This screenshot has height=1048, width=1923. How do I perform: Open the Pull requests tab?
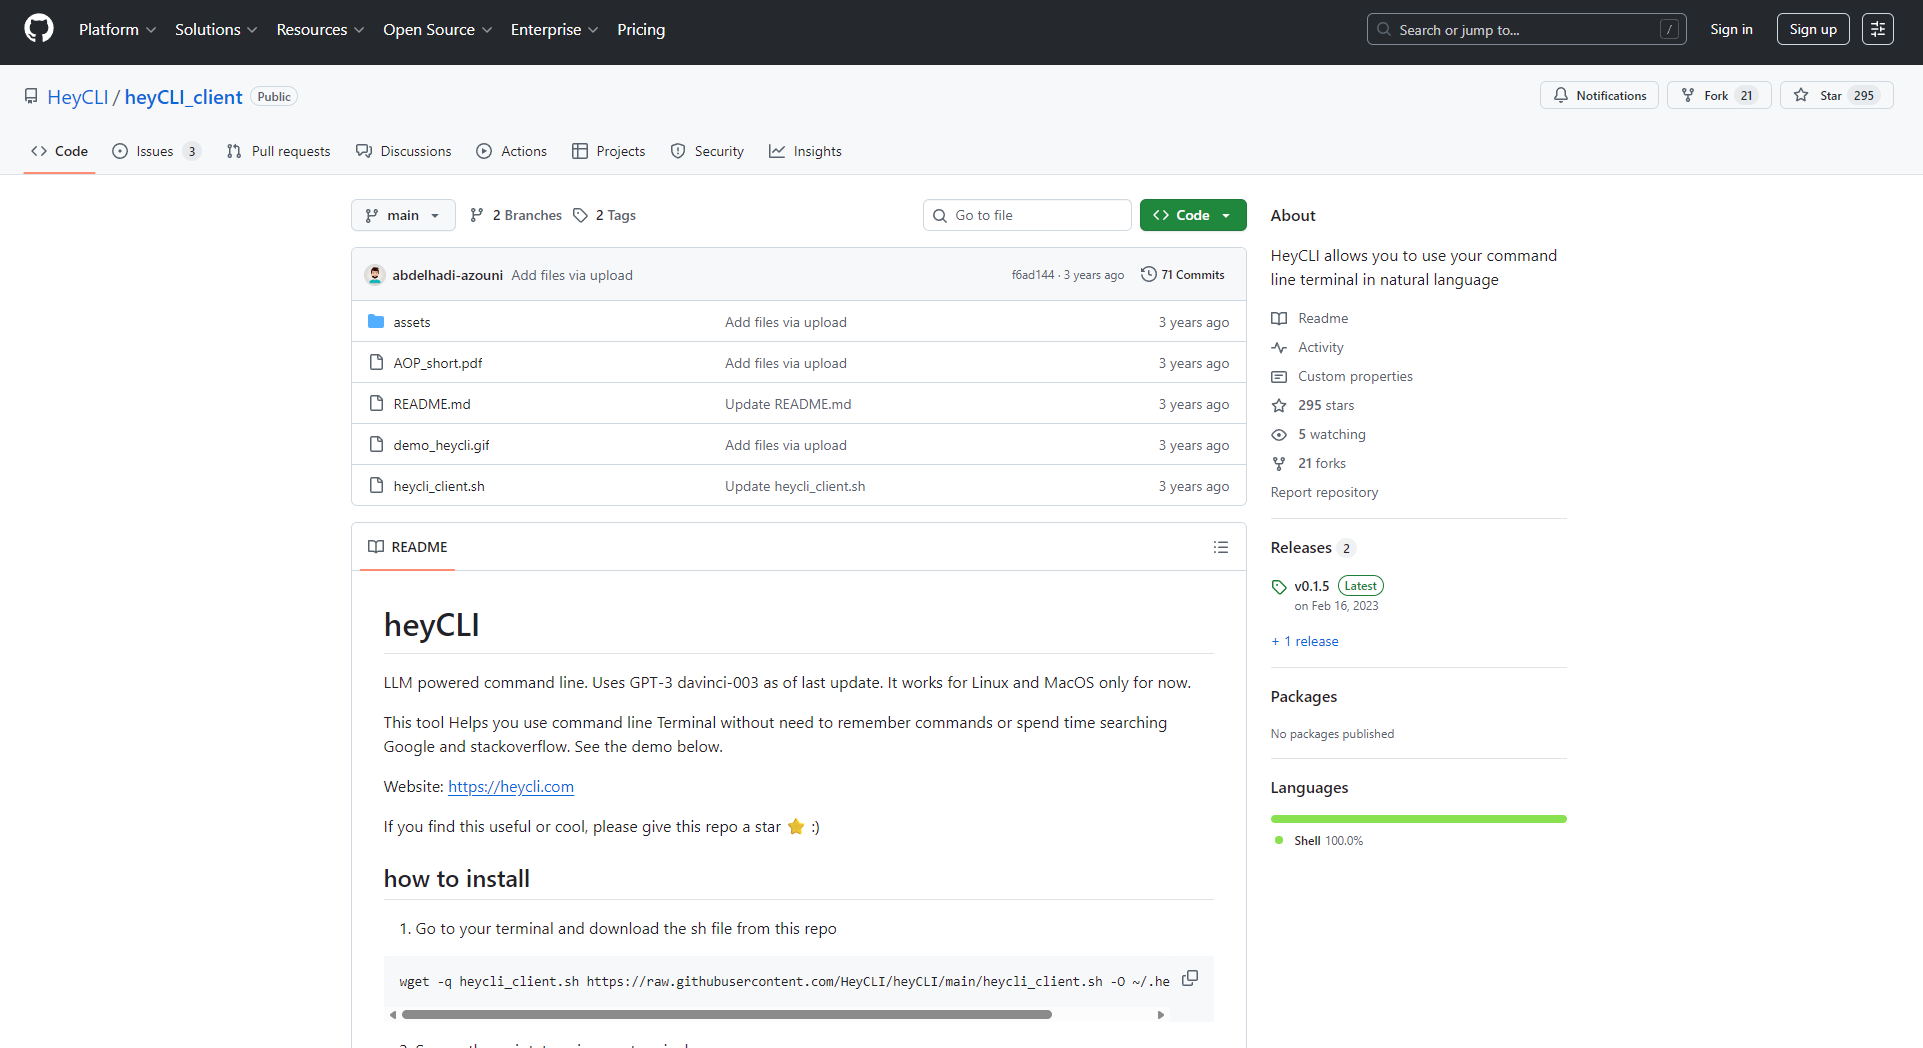[x=278, y=151]
